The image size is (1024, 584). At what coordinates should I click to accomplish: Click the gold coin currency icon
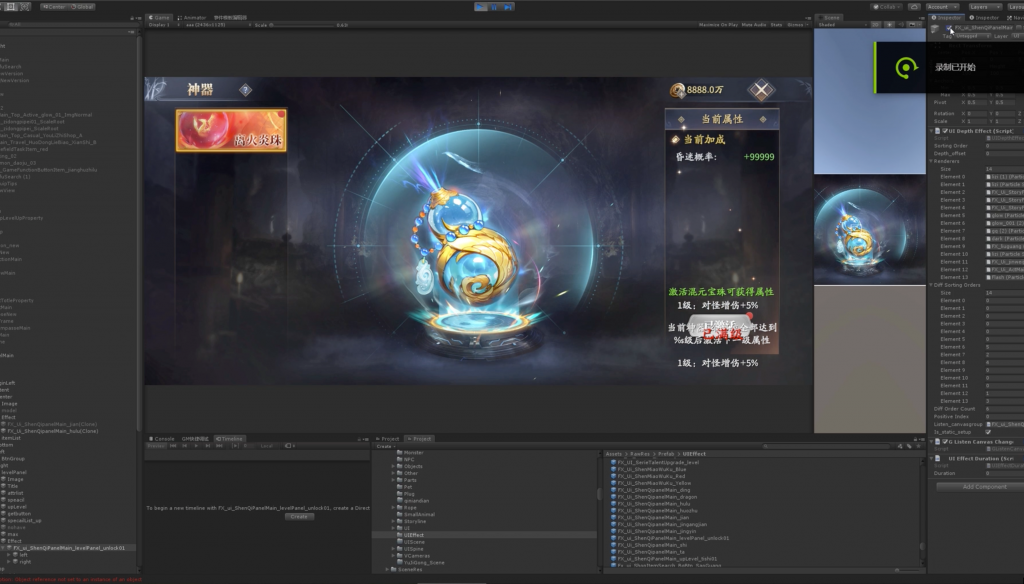click(677, 90)
